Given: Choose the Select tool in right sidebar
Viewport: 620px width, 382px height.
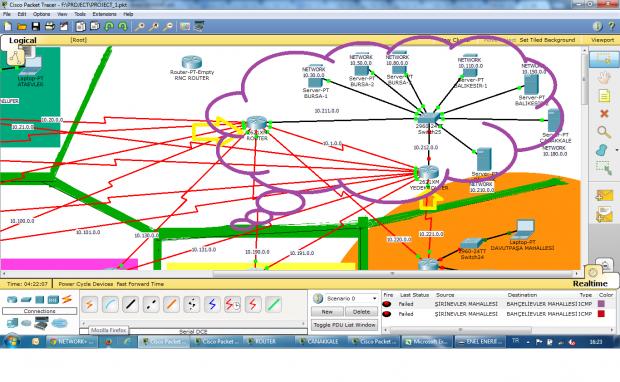Looking at the screenshot, I should (x=603, y=59).
